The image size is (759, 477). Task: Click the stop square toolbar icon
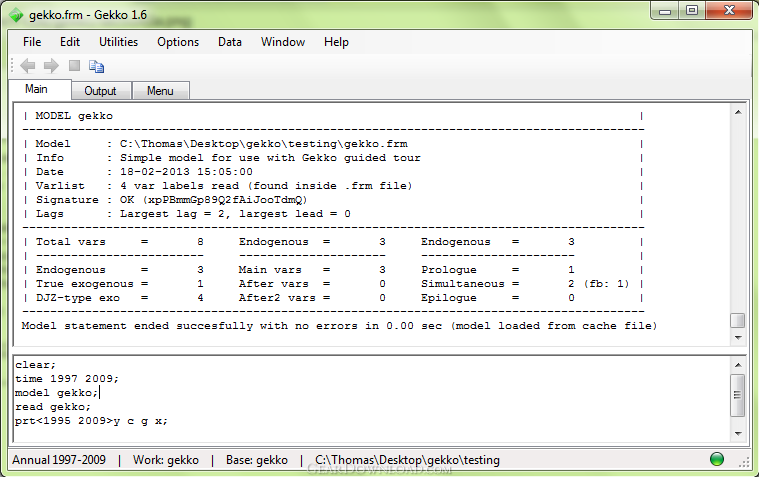pyautogui.click(x=74, y=65)
